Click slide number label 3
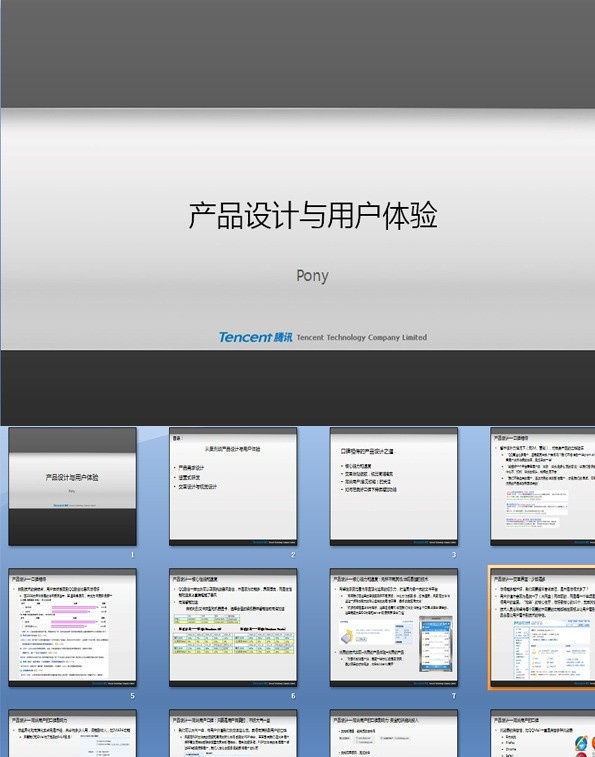The width and height of the screenshot is (595, 757). (x=453, y=555)
